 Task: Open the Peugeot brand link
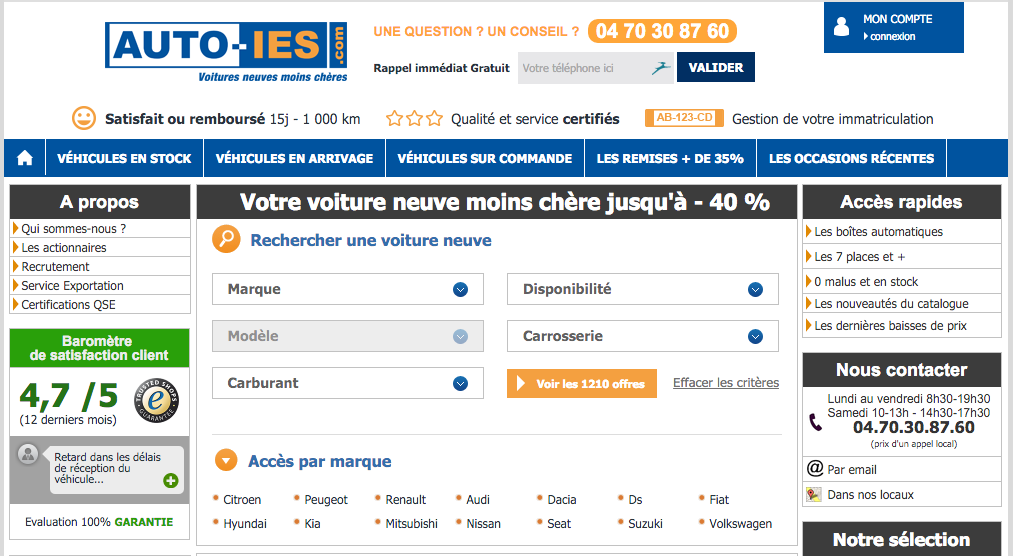[x=326, y=499]
